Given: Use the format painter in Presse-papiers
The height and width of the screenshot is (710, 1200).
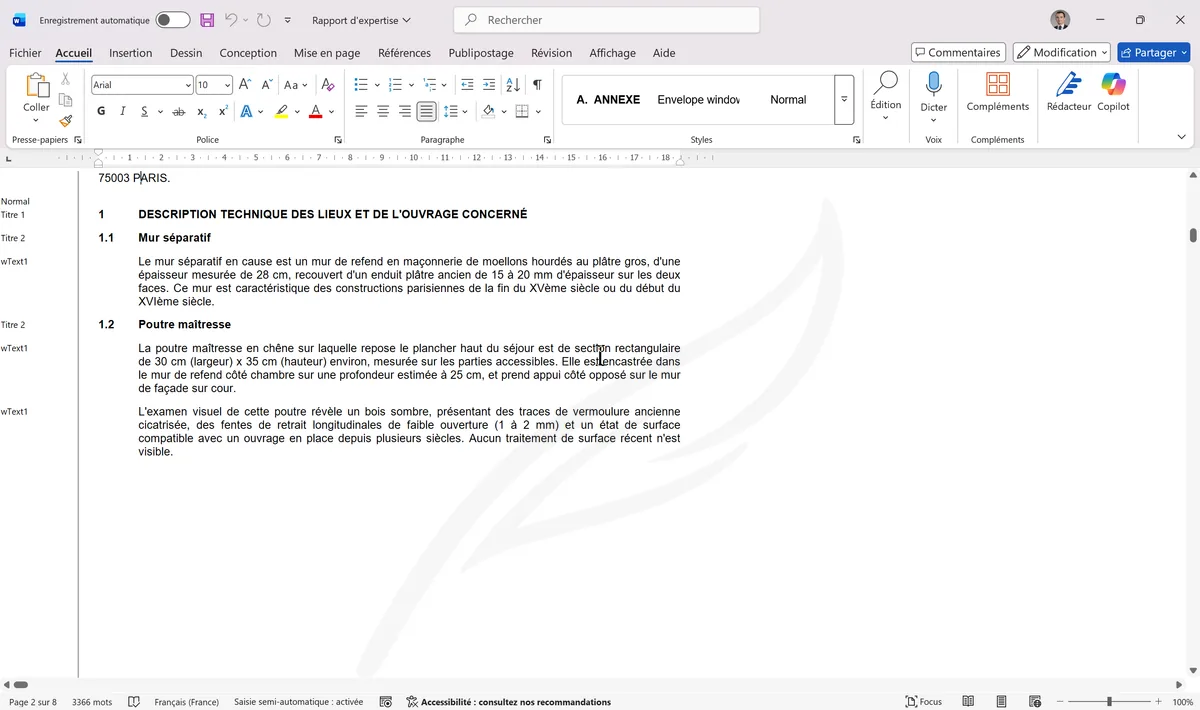Looking at the screenshot, I should coord(65,121).
